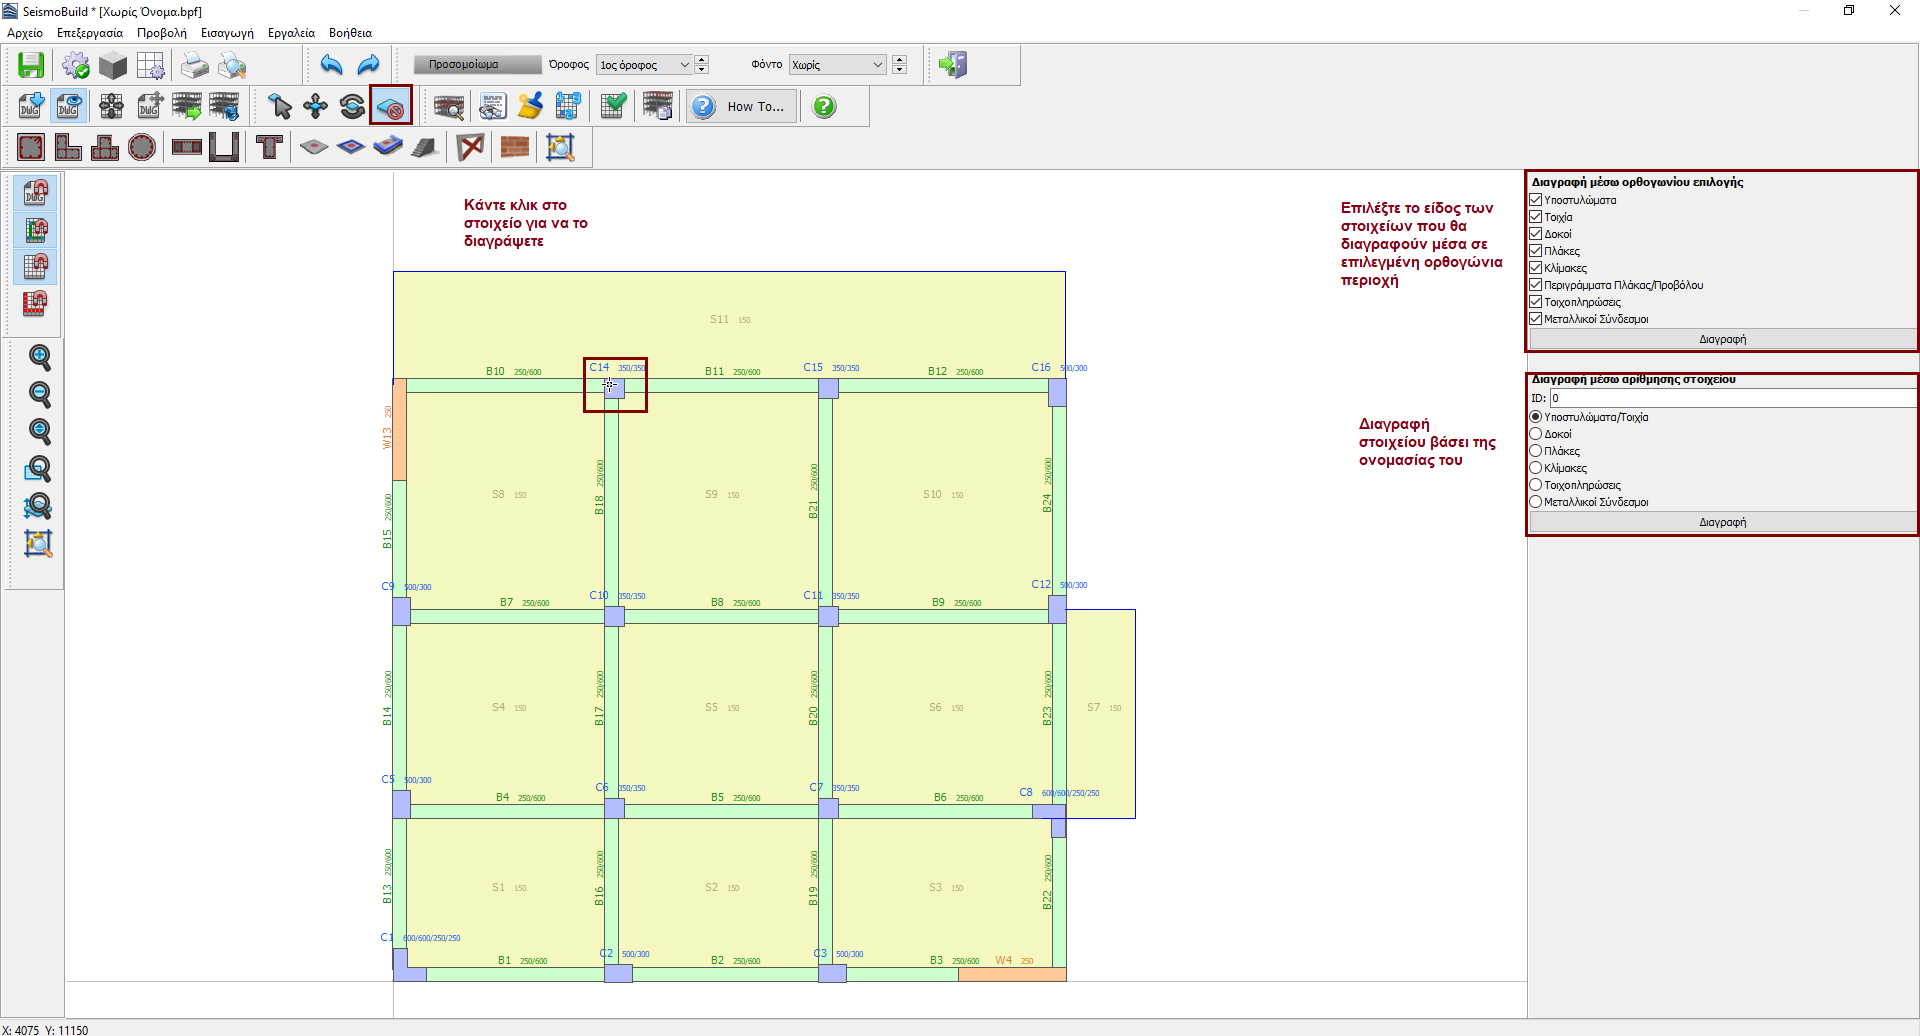Screen dimensions: 1920x1036
Task: Click the T-shaped beam tool icon
Action: (x=269, y=147)
